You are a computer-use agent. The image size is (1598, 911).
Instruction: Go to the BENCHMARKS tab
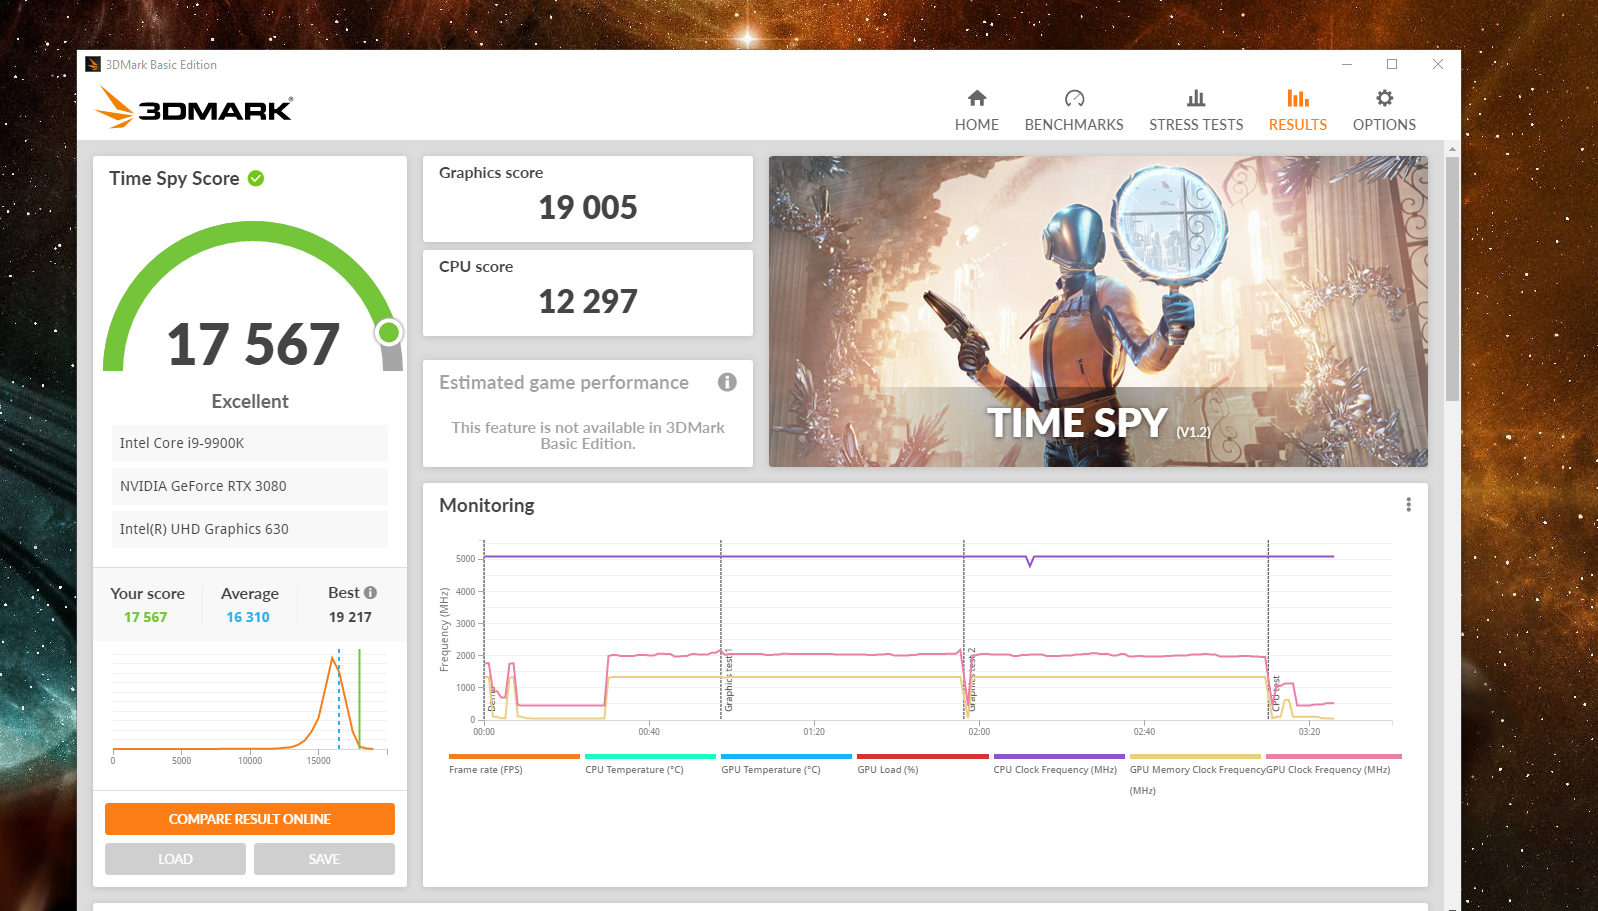click(1074, 111)
